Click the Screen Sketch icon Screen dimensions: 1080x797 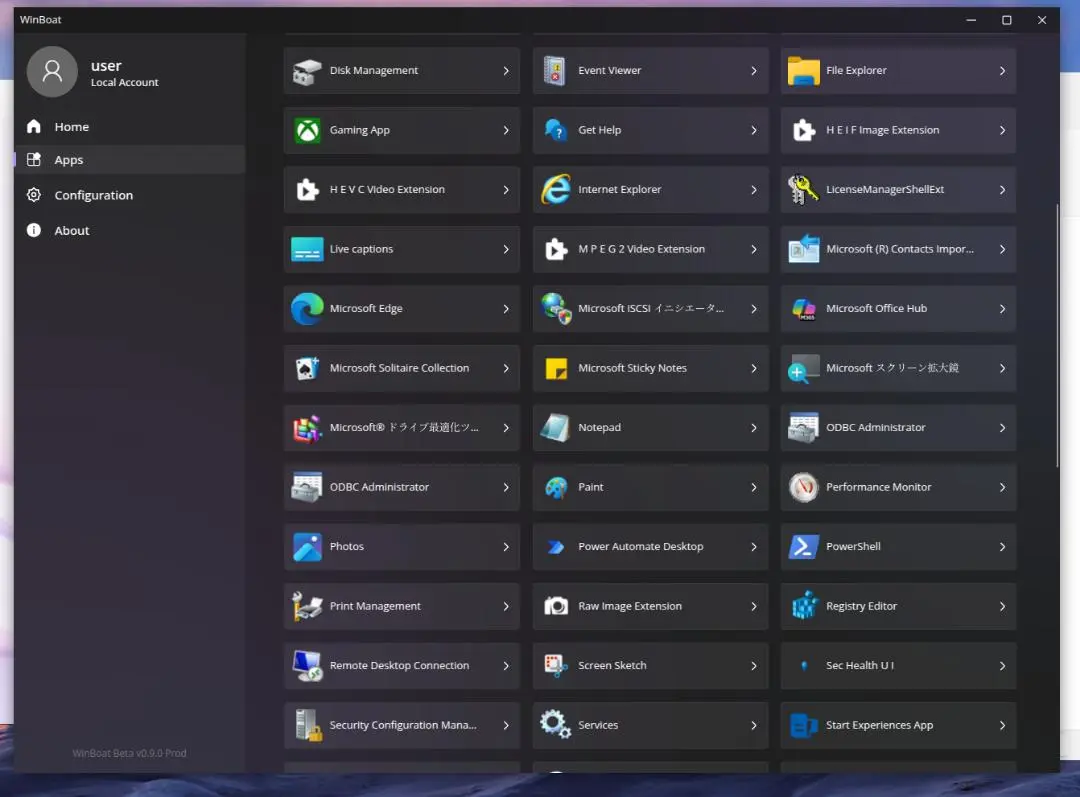pos(555,666)
